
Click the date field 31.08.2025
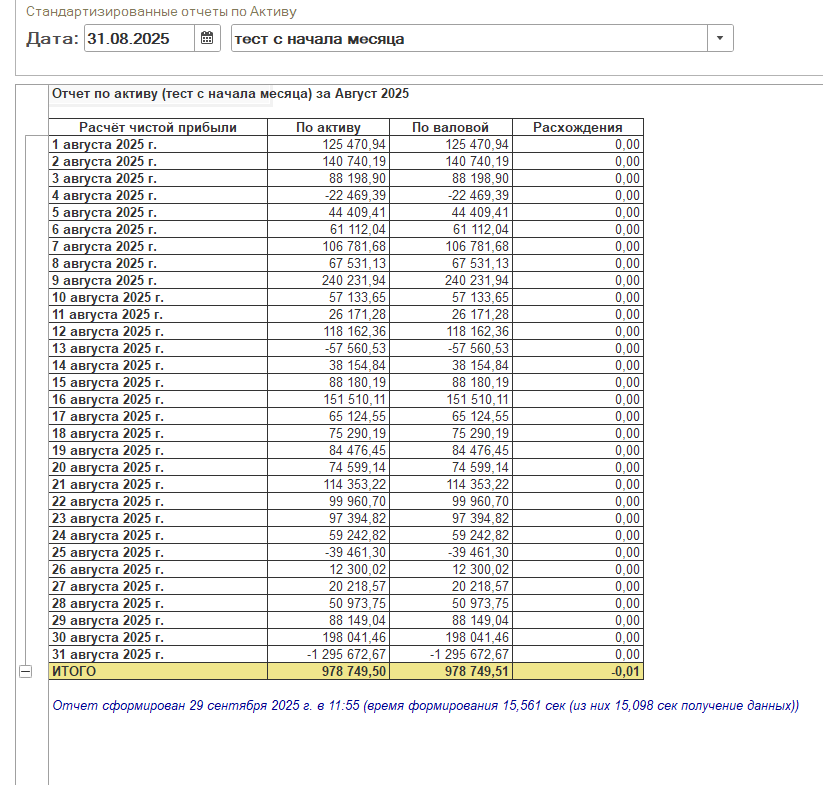click(139, 38)
